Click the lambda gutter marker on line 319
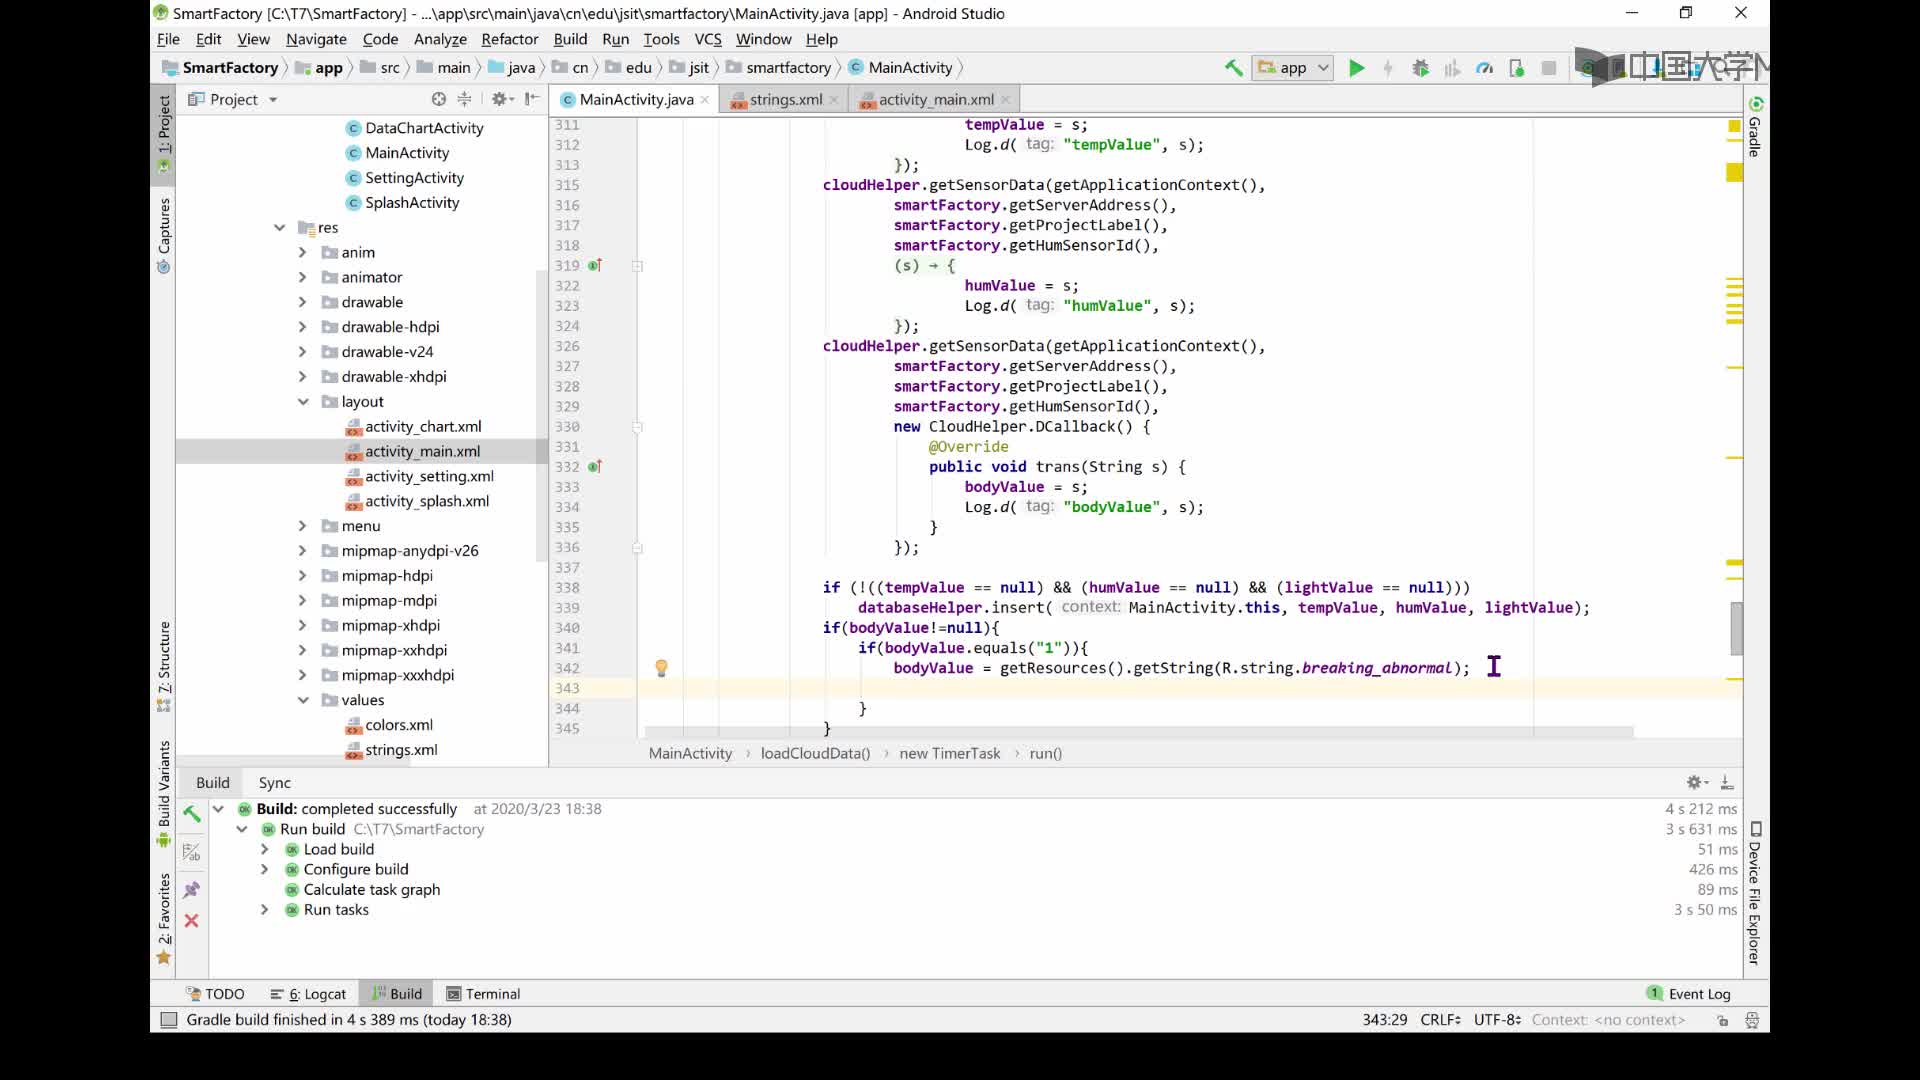Viewport: 1920px width, 1080px height. coord(595,266)
